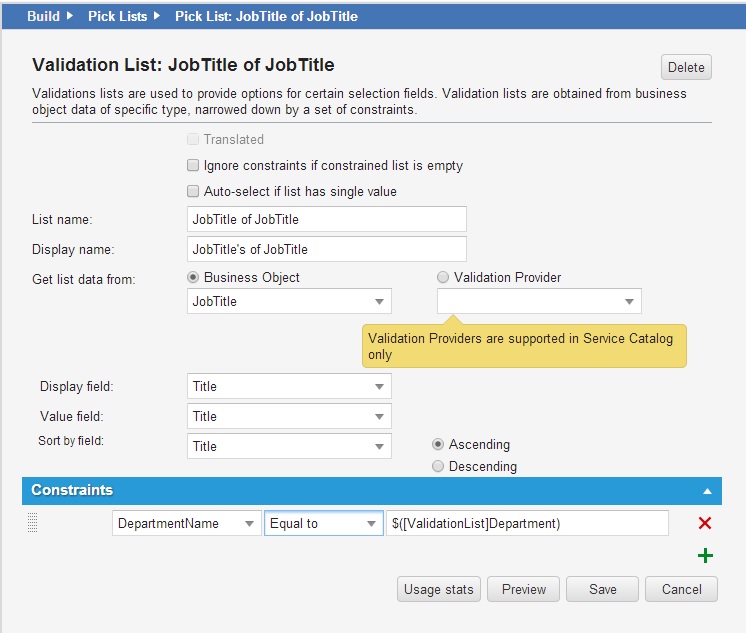
Task: Remove the DepartmentName constraint with red X
Action: tap(705, 523)
